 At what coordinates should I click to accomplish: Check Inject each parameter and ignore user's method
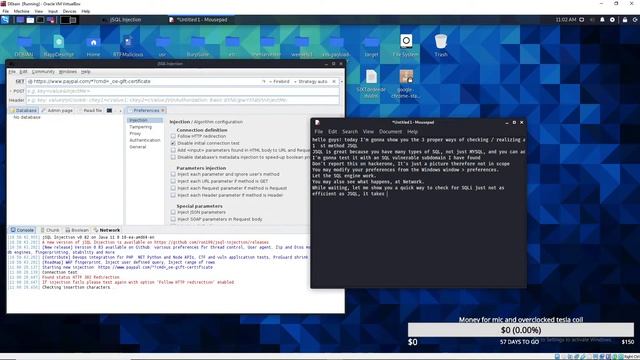[173, 174]
